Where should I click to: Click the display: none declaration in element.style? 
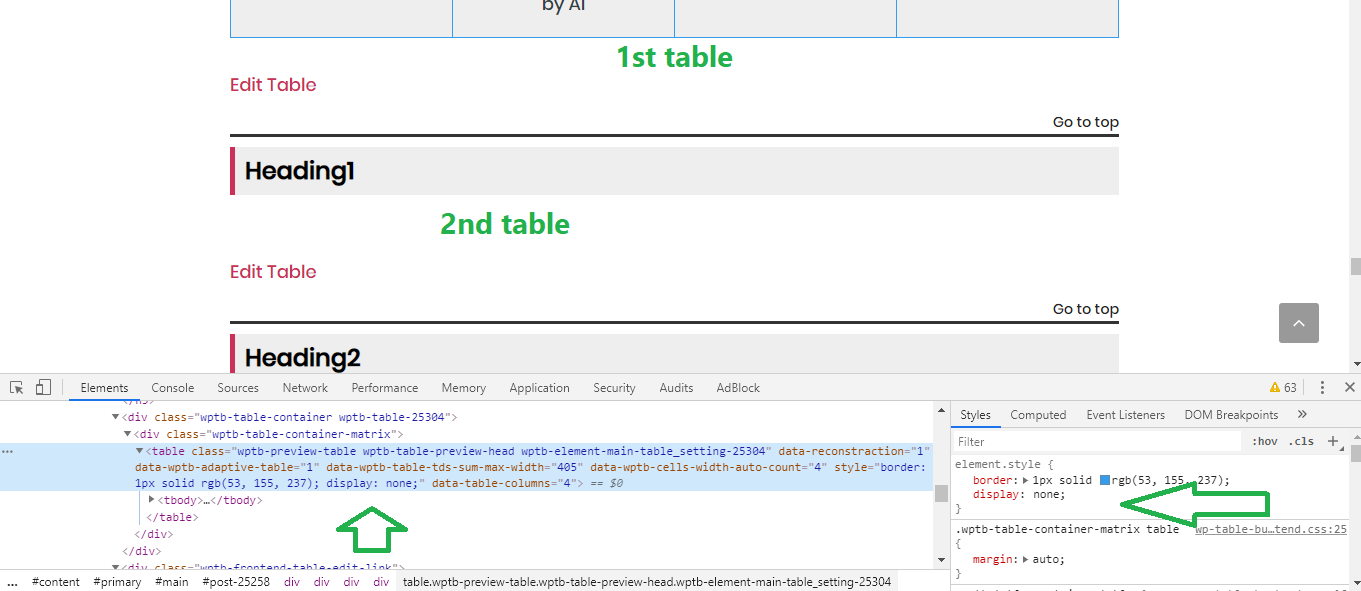1019,494
